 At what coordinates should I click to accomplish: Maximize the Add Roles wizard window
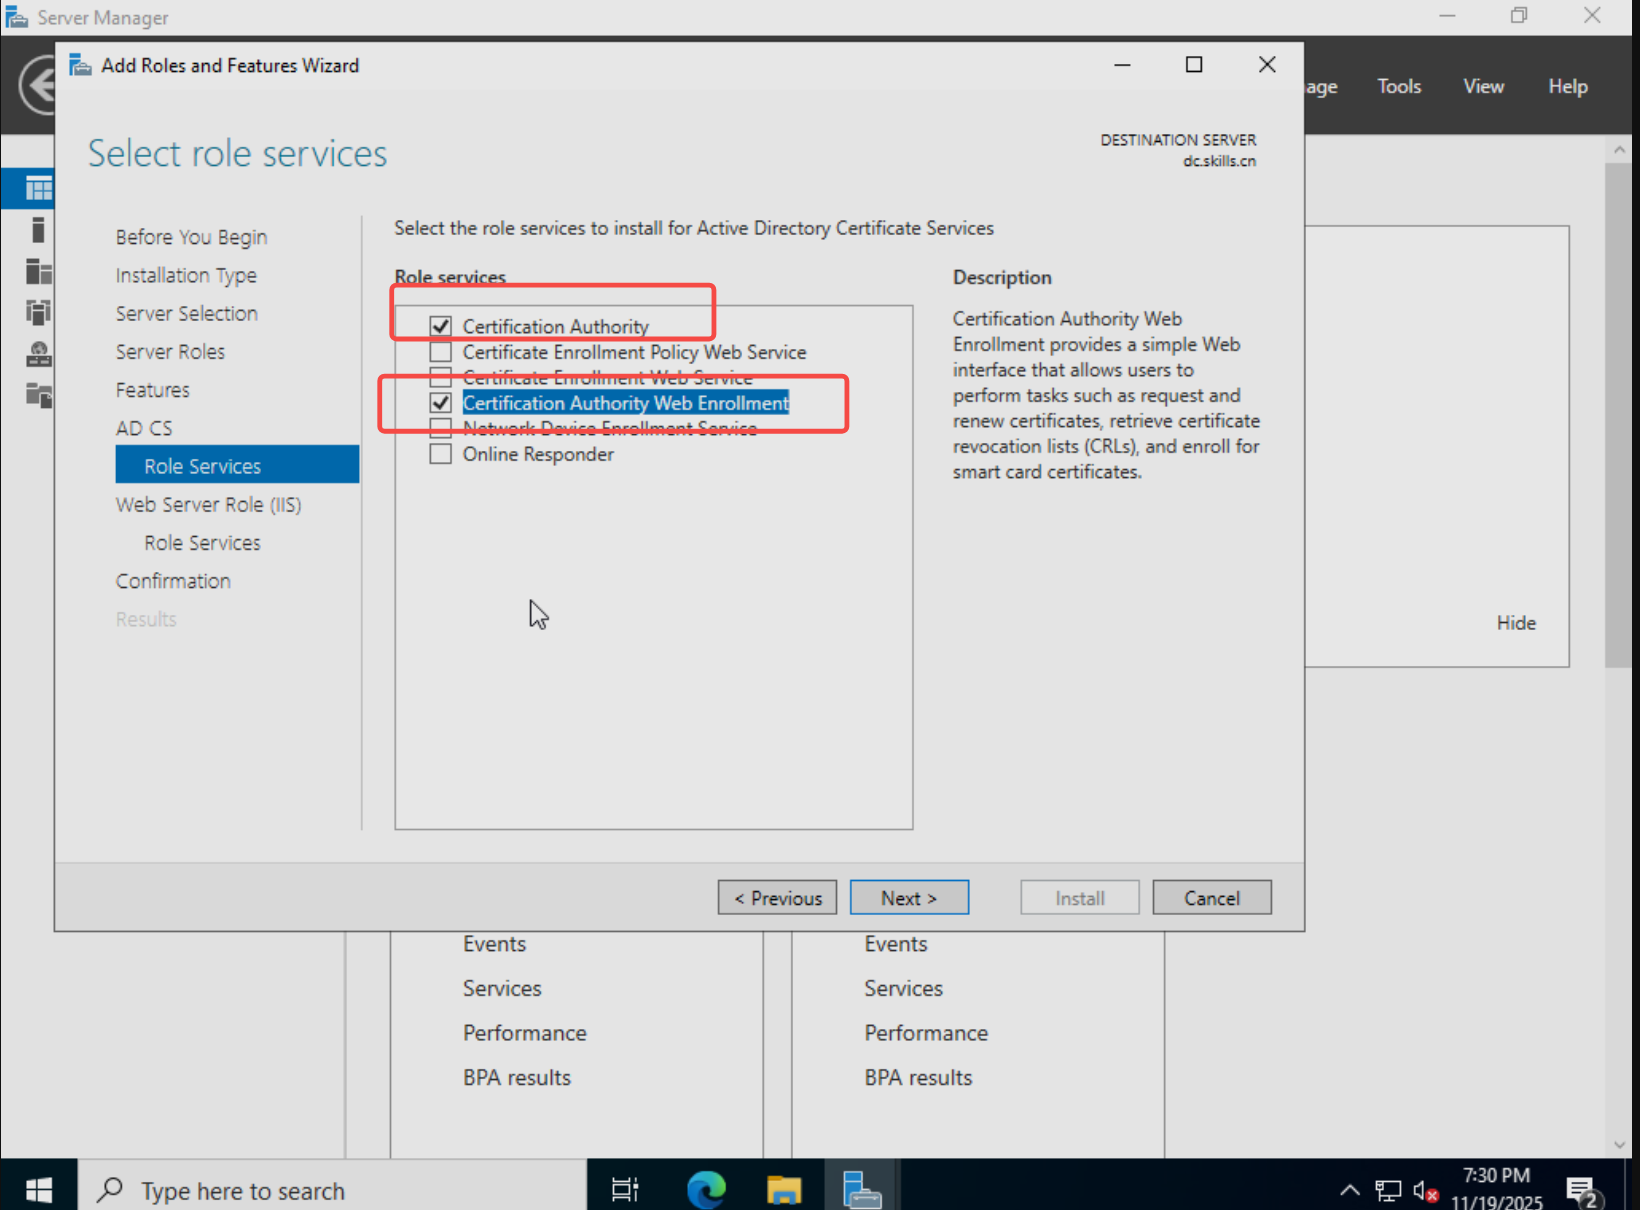click(1194, 65)
